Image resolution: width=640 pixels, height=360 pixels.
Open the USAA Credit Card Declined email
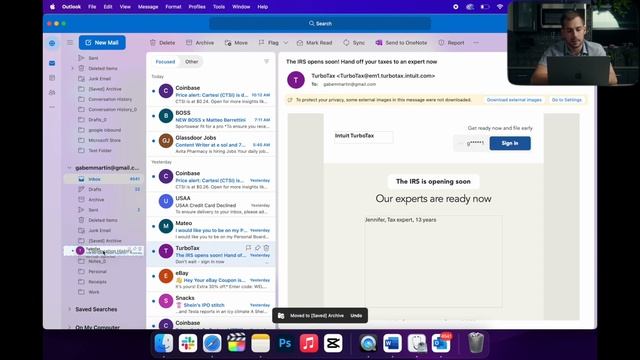[x=211, y=204]
